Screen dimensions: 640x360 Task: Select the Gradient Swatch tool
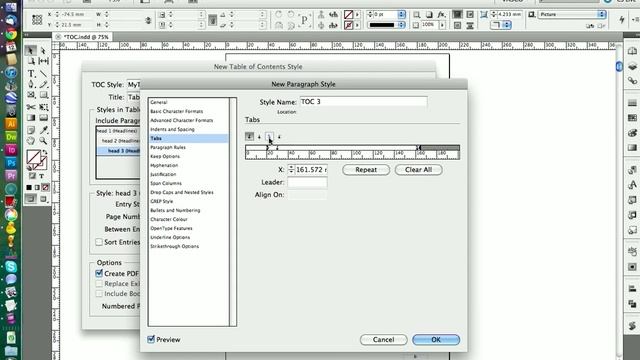pyautogui.click(x=31, y=118)
